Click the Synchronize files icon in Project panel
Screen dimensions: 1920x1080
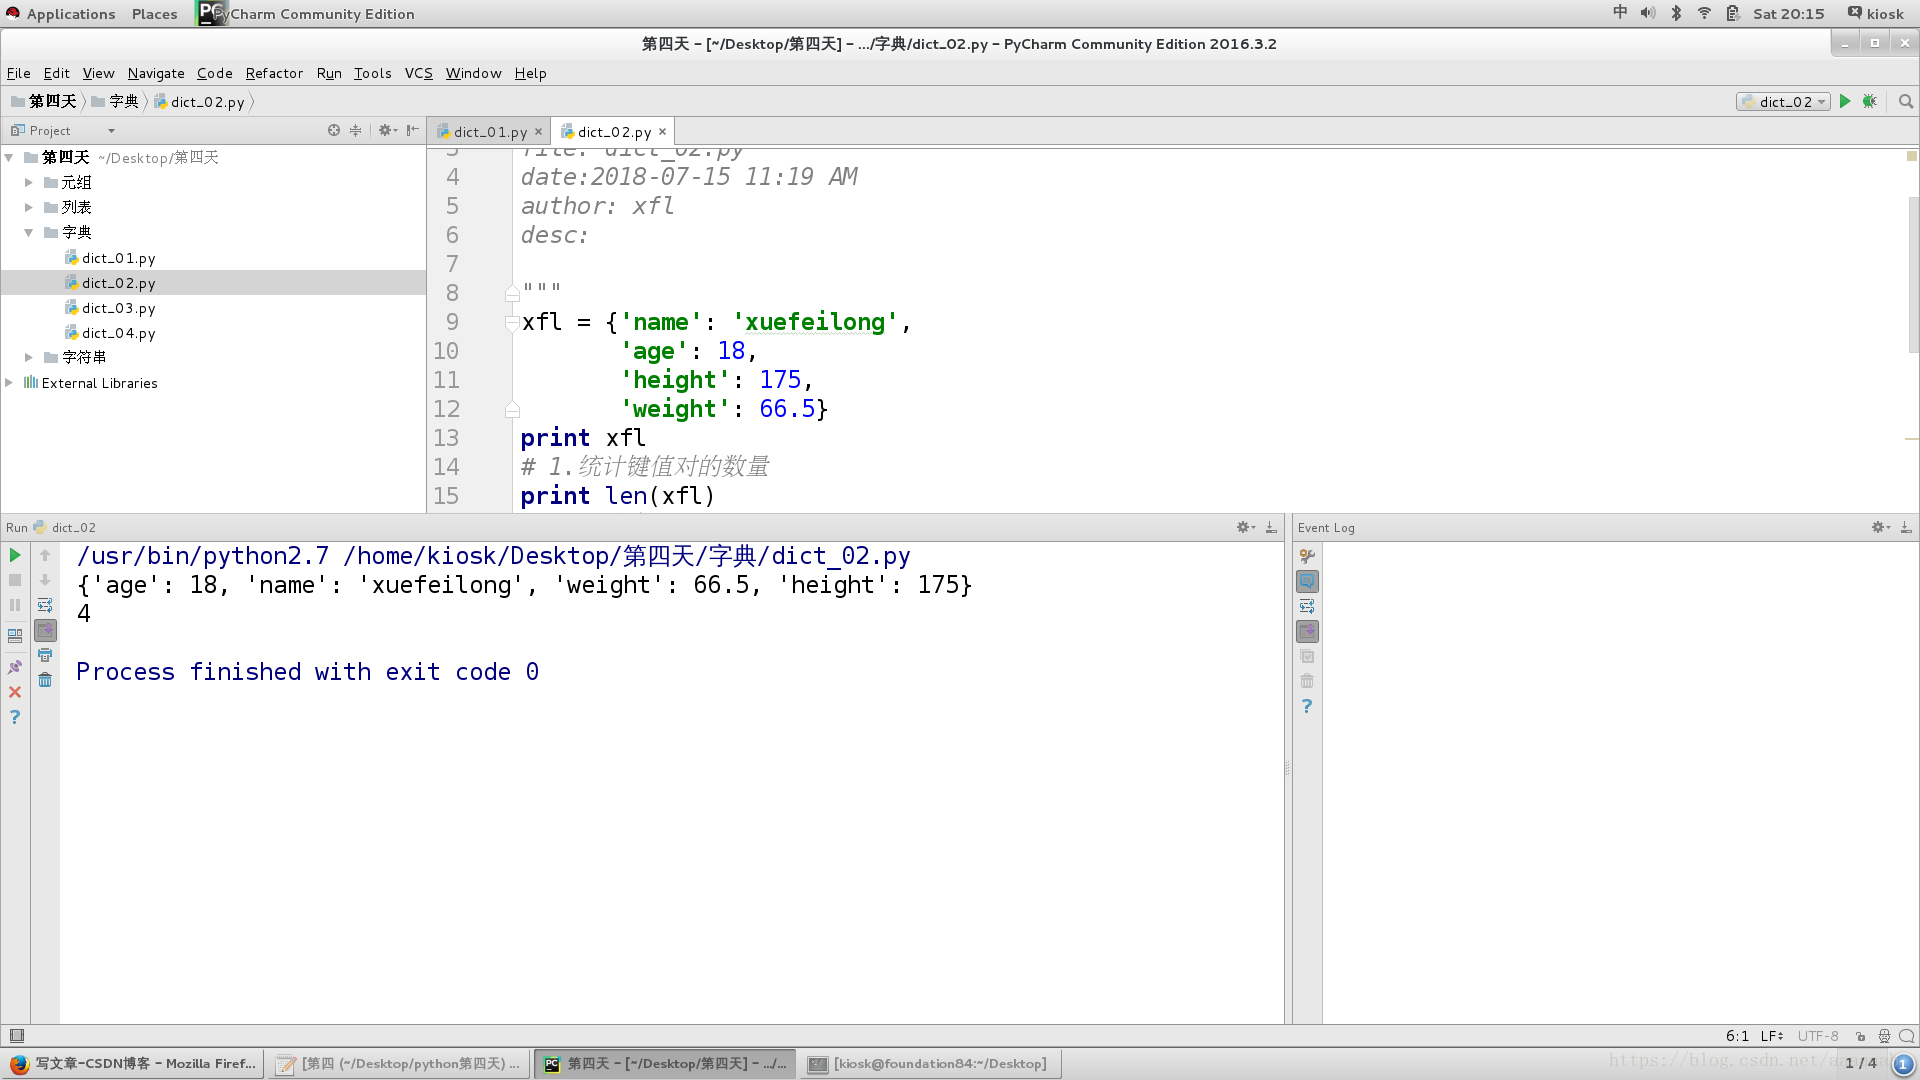tap(334, 131)
